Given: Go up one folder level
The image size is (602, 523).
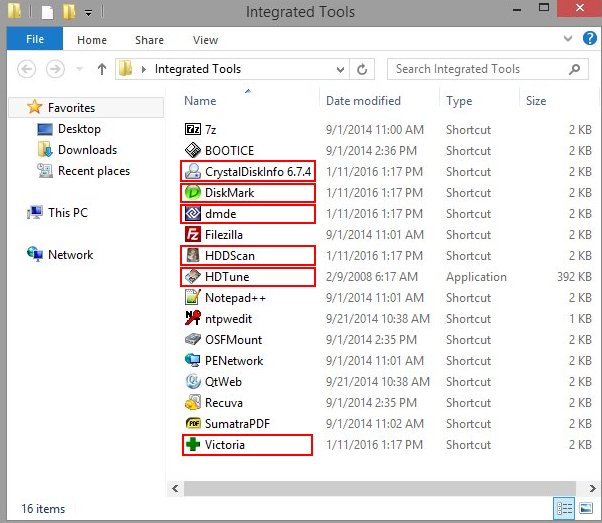Looking at the screenshot, I should [x=102, y=69].
